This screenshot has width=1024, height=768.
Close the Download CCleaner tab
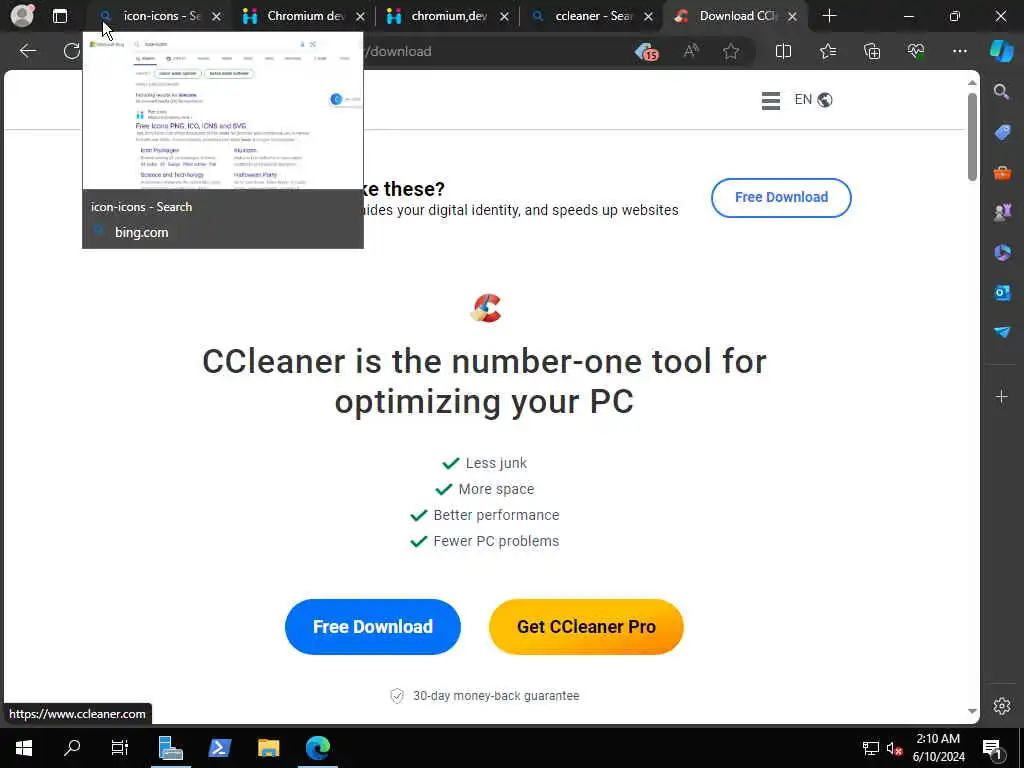coord(792,16)
